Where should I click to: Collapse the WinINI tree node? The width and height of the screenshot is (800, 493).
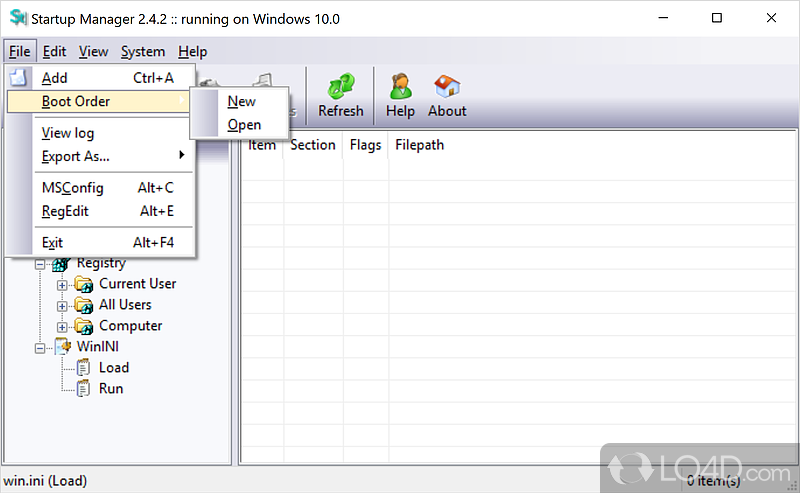tap(40, 349)
